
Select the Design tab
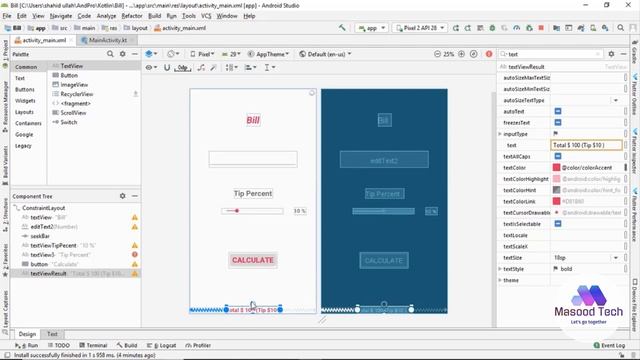point(27,334)
